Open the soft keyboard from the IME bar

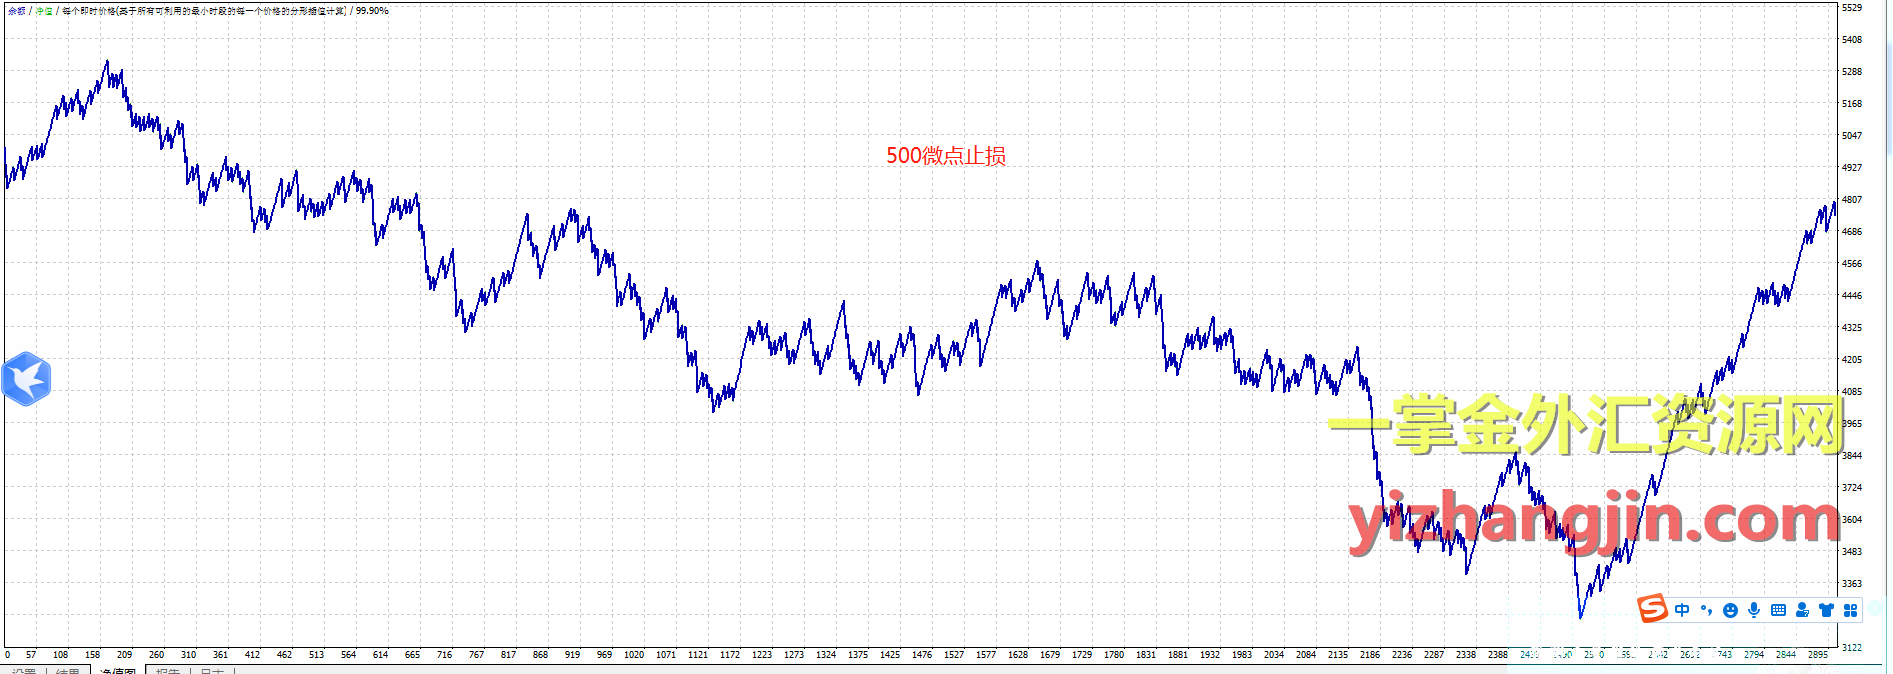(1778, 610)
